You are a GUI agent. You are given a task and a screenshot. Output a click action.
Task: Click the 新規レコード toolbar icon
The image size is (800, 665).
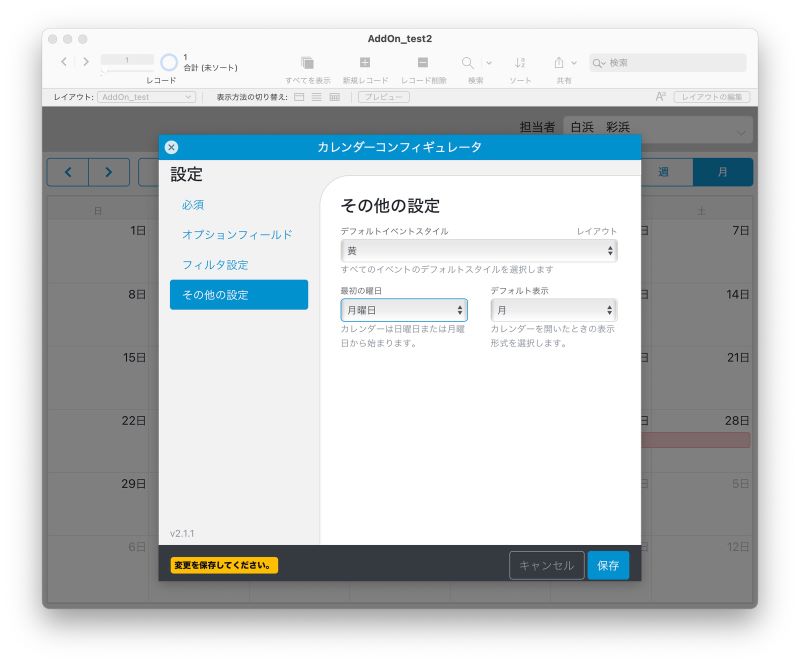(365, 62)
